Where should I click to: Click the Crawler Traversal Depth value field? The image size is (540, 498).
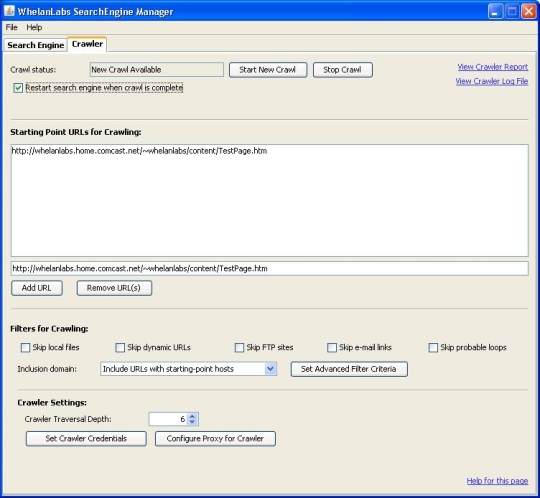tap(168, 419)
